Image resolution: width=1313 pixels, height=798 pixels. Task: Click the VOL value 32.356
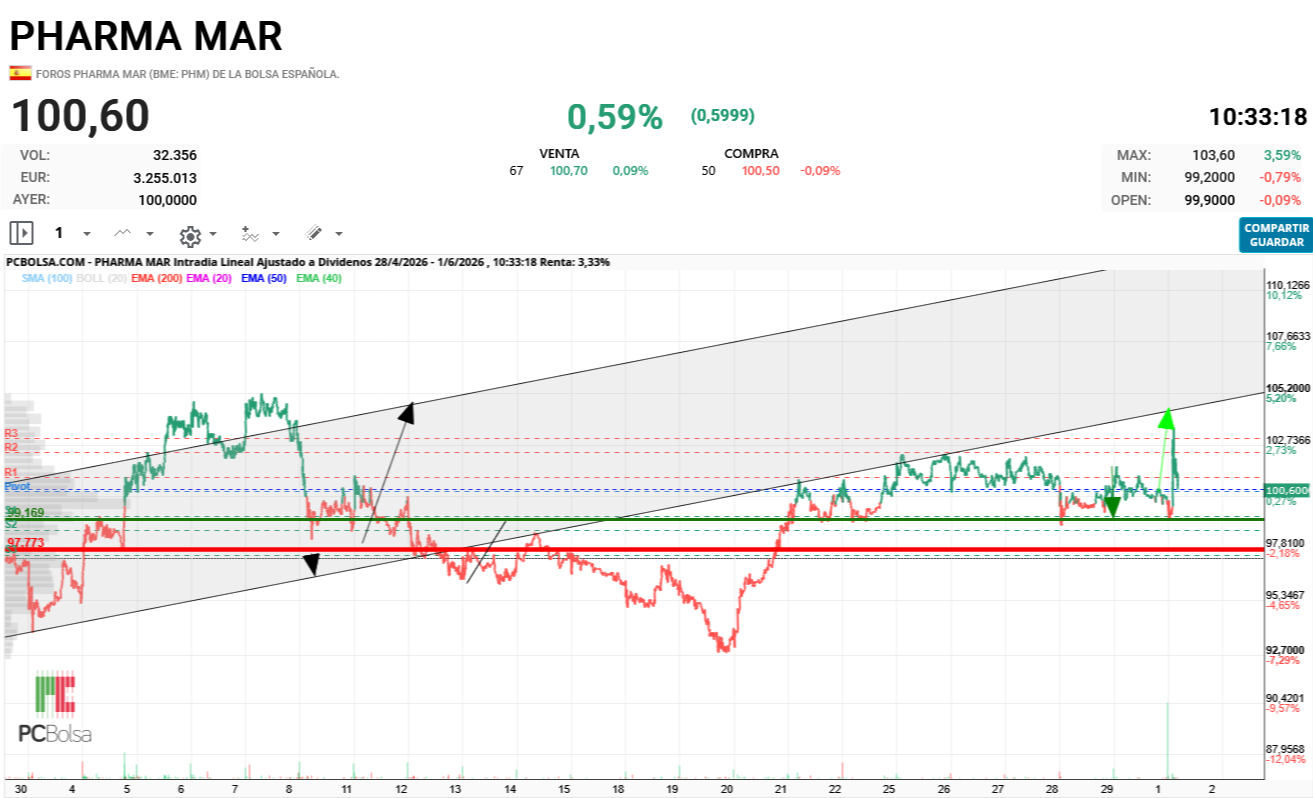pyautogui.click(x=175, y=155)
